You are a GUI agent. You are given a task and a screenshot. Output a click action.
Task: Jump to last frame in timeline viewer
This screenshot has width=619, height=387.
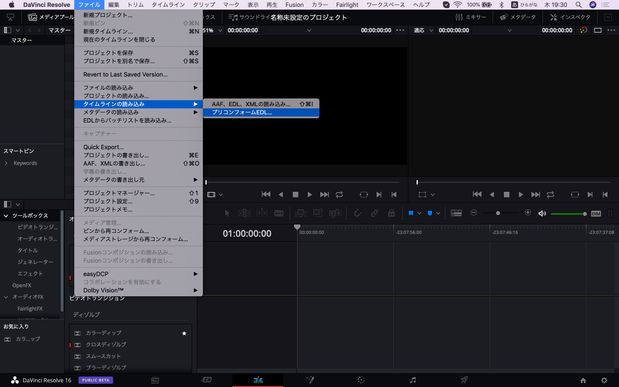[x=536, y=194]
